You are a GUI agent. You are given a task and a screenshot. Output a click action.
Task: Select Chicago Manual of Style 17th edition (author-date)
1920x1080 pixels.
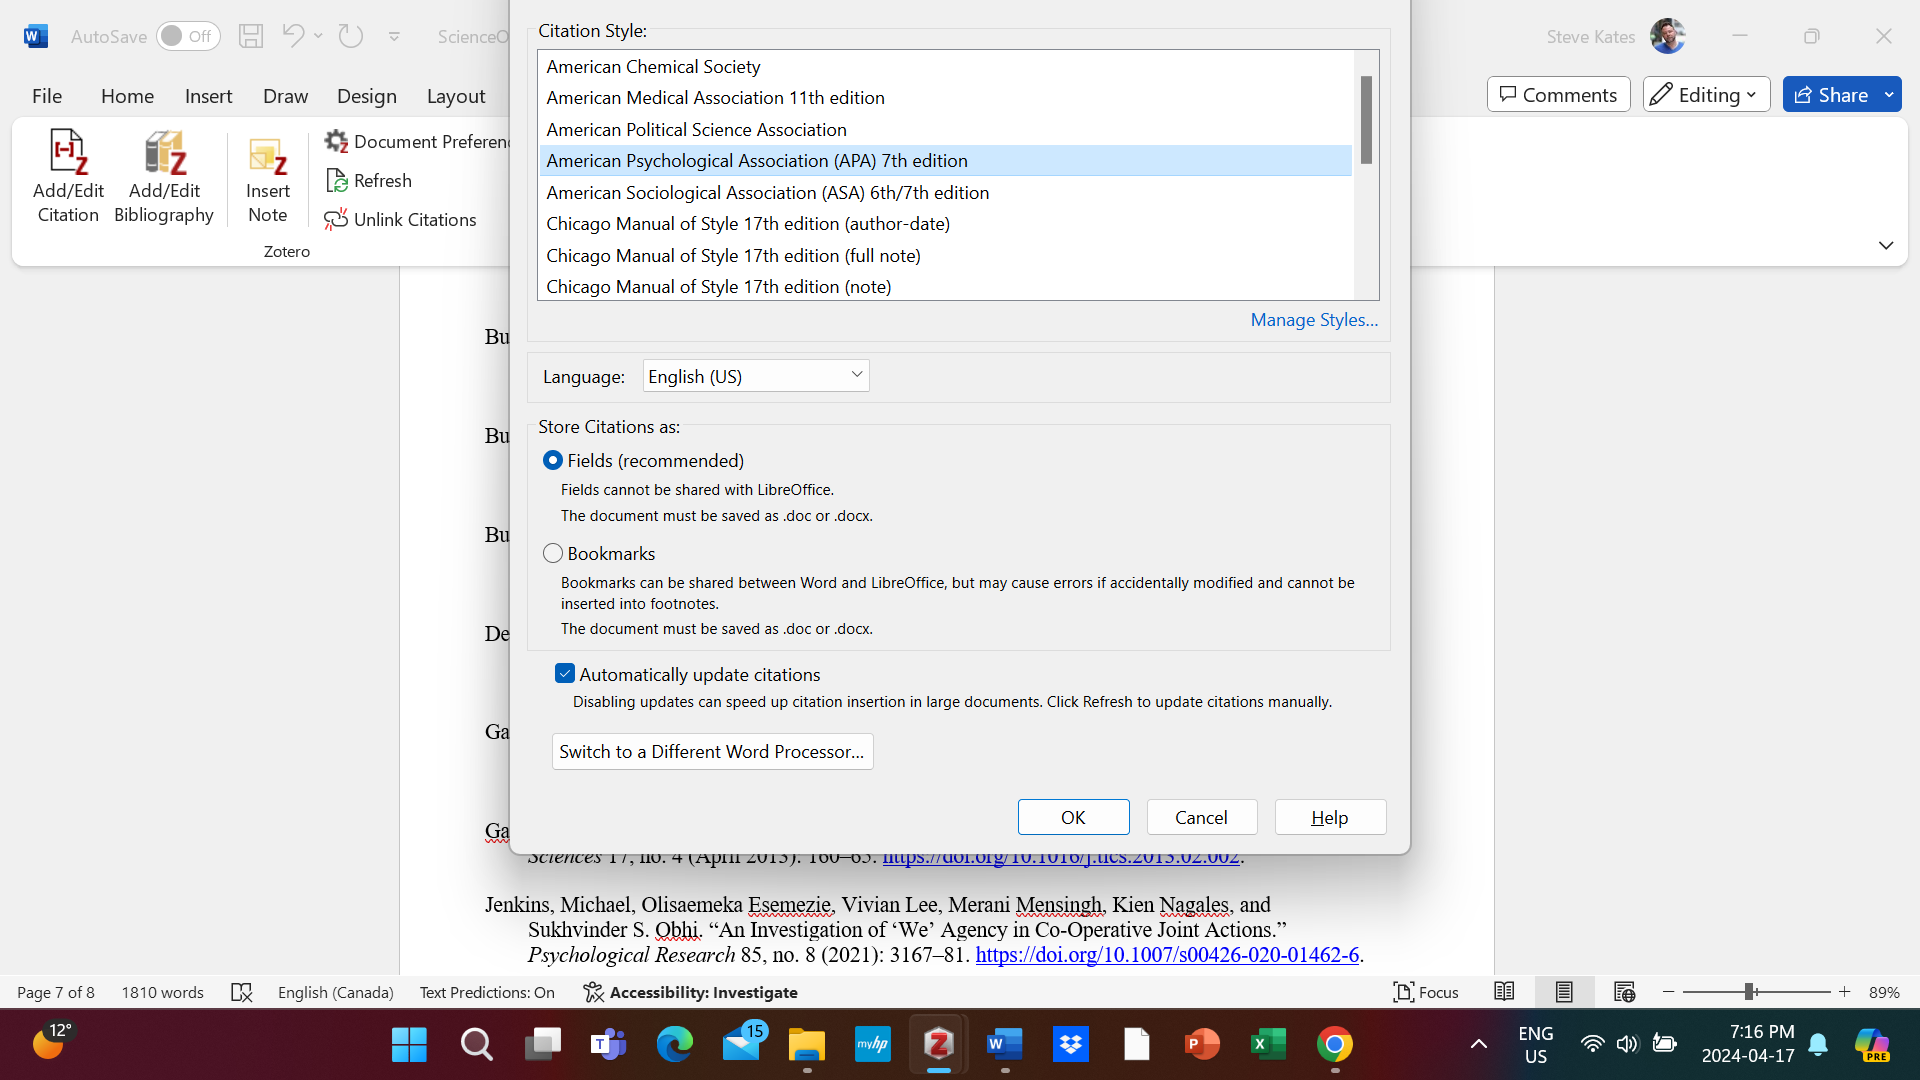[748, 224]
